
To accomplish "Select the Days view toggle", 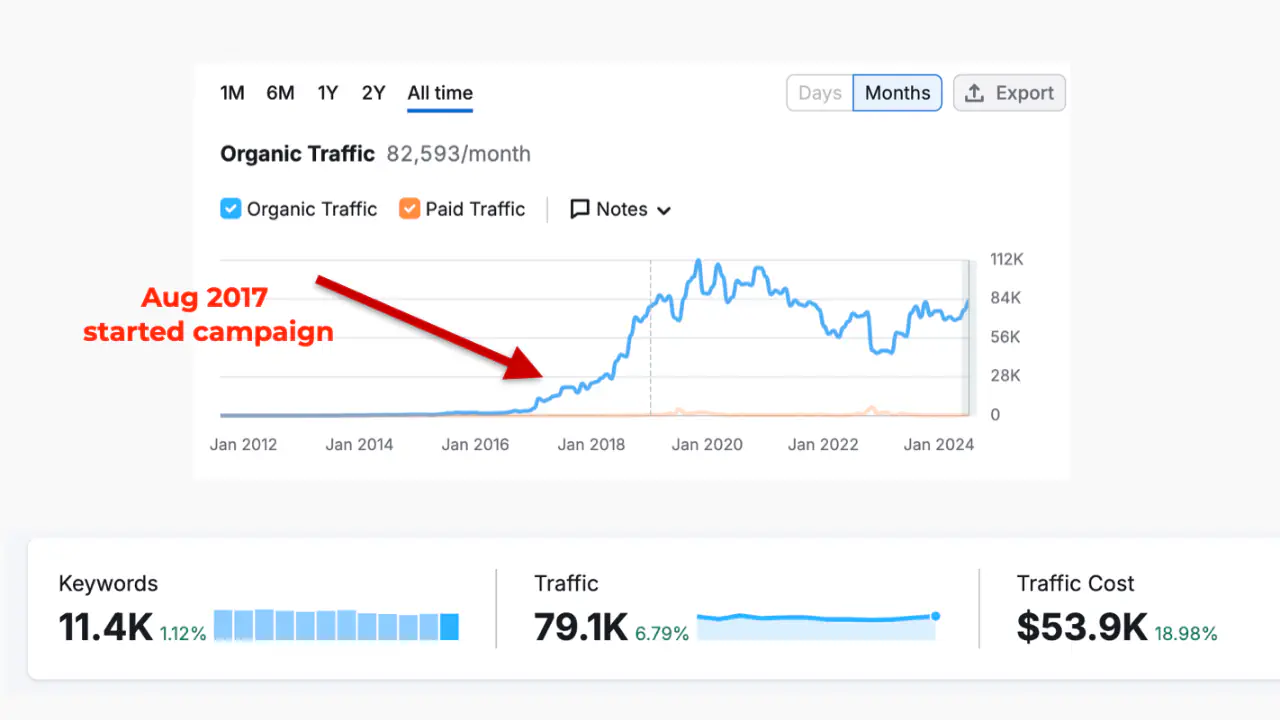I will point(819,92).
